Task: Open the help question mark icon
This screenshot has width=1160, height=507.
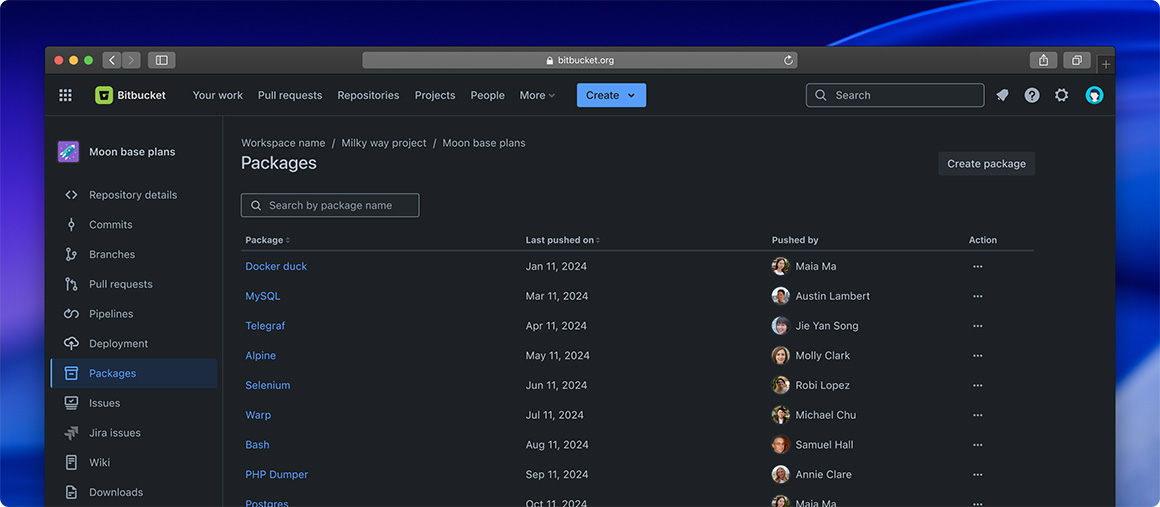Action: pyautogui.click(x=1032, y=95)
